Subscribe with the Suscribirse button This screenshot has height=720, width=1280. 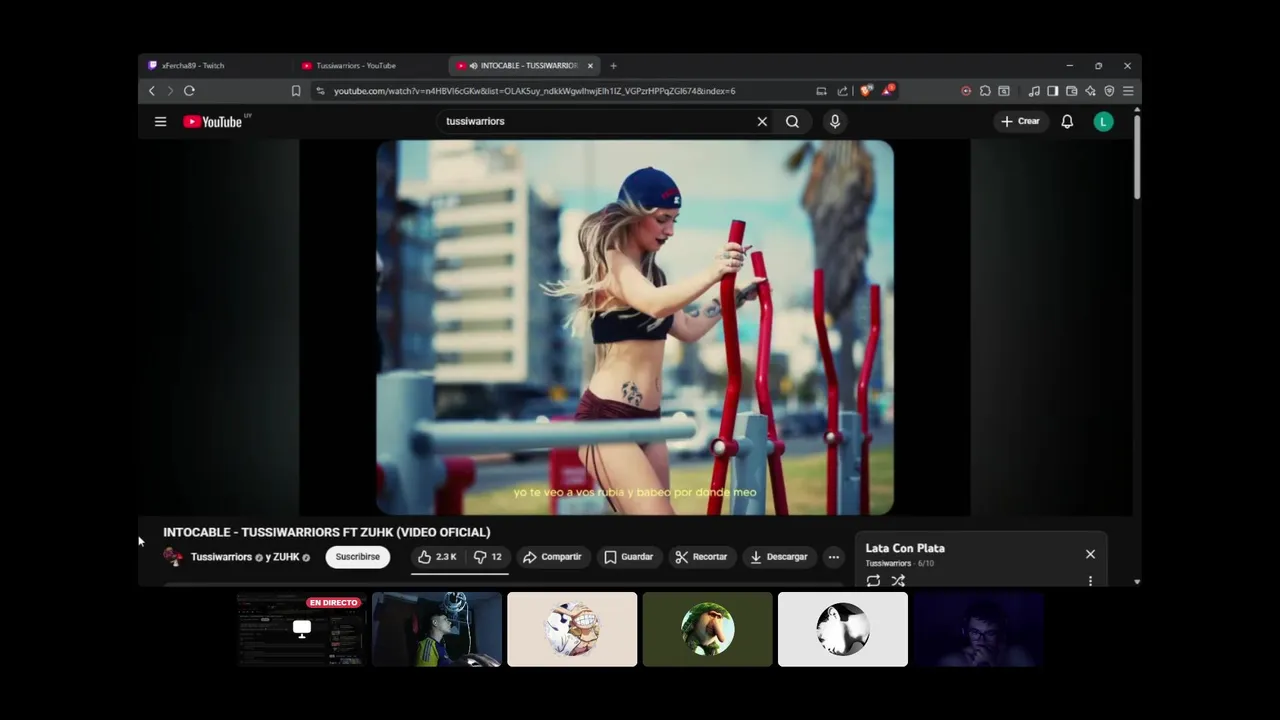[357, 557]
